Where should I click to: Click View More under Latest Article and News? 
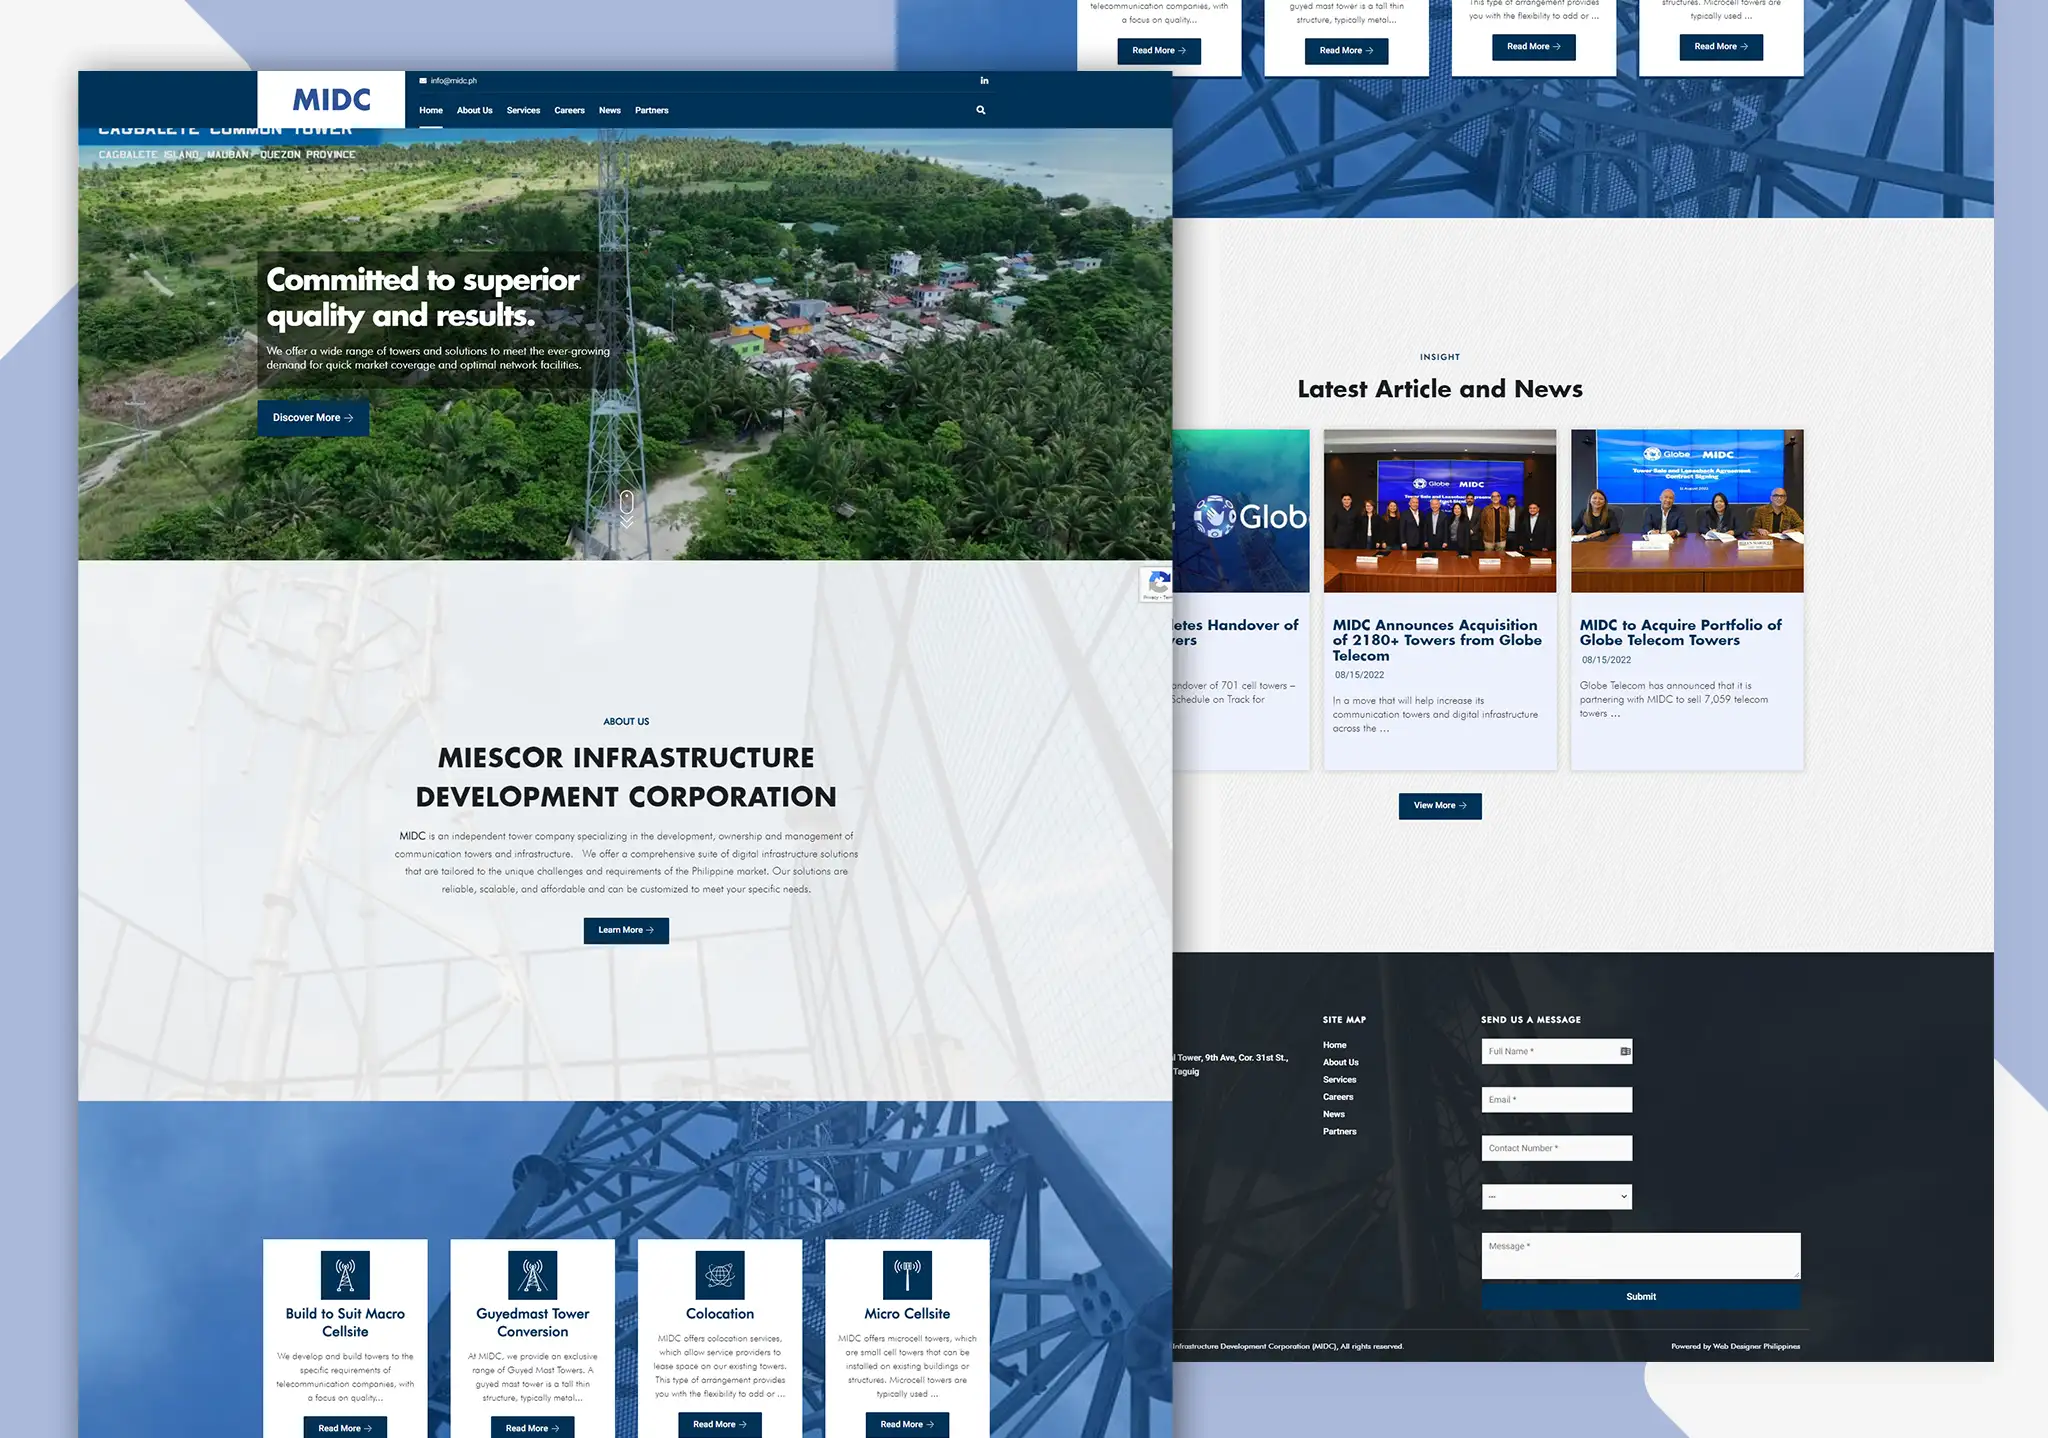[x=1439, y=806]
